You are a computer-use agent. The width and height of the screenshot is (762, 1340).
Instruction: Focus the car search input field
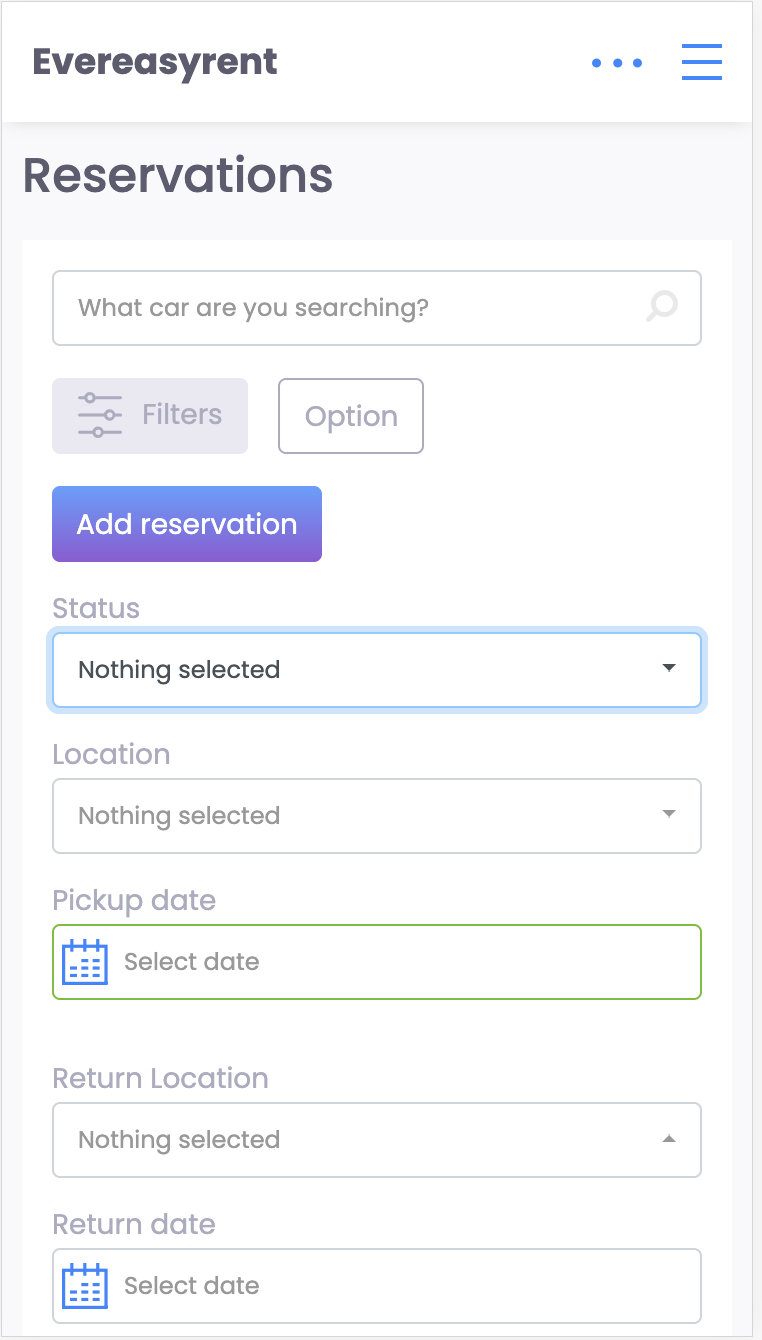click(377, 308)
